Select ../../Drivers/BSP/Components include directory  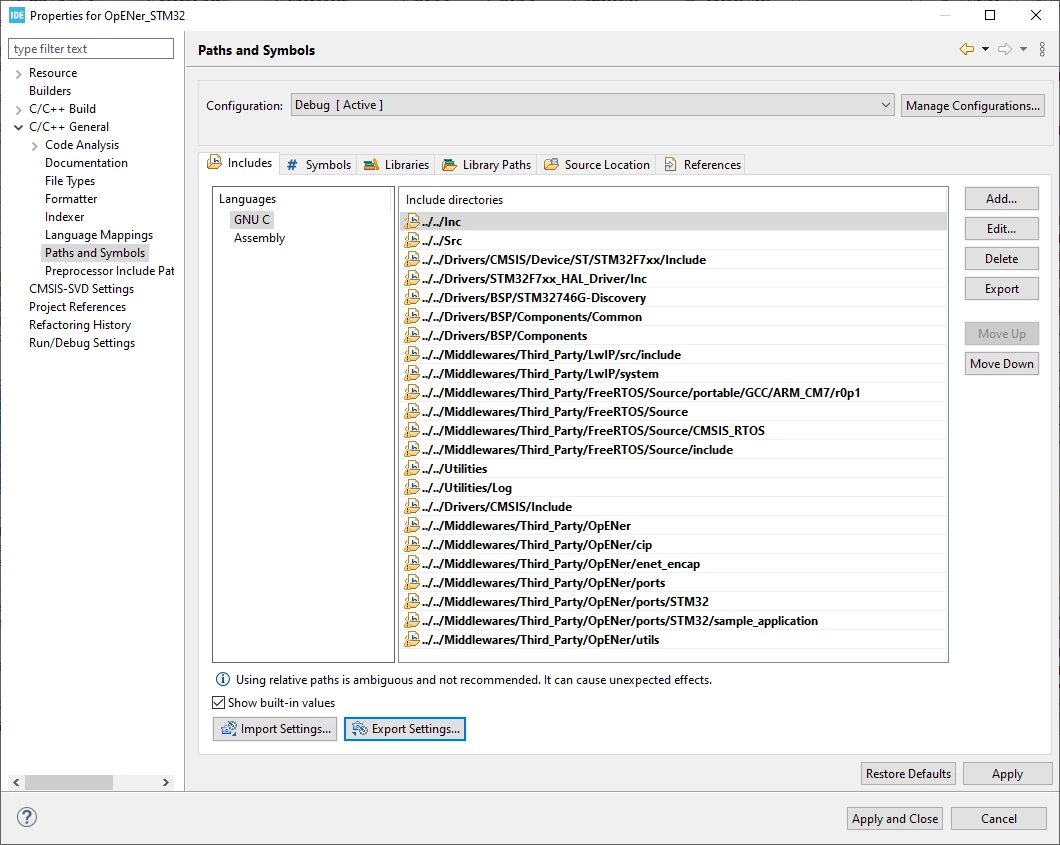(673, 335)
